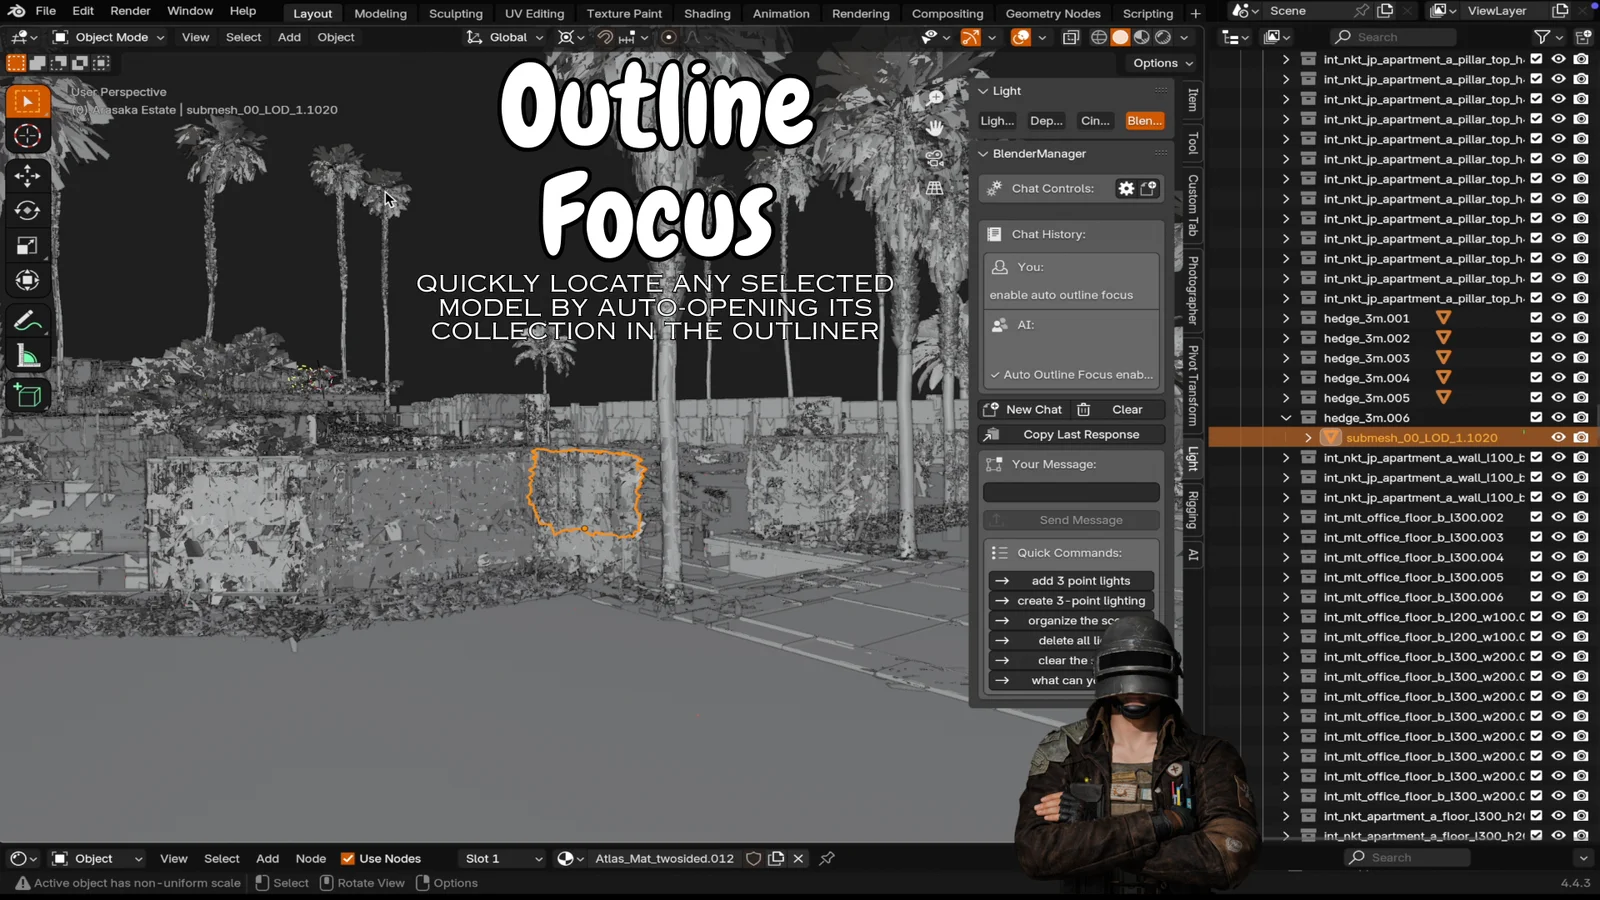
Task: Switch to the Shading workspace tab
Action: (x=707, y=13)
